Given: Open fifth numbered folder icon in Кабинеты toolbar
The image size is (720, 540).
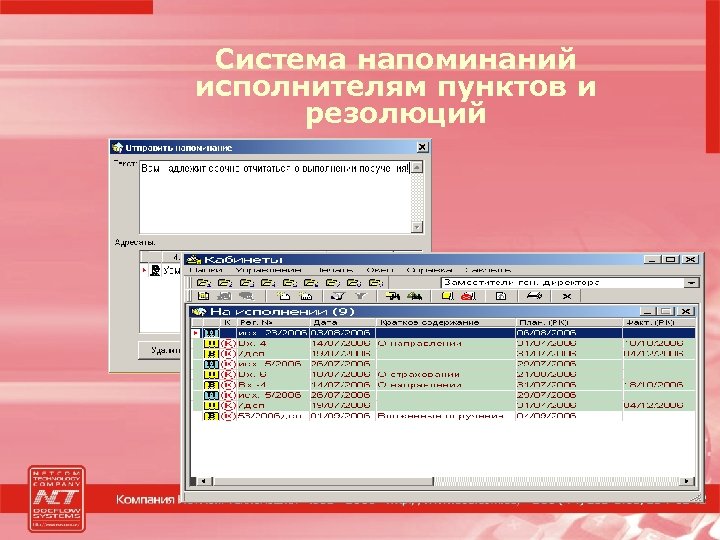Looking at the screenshot, I should 289,283.
